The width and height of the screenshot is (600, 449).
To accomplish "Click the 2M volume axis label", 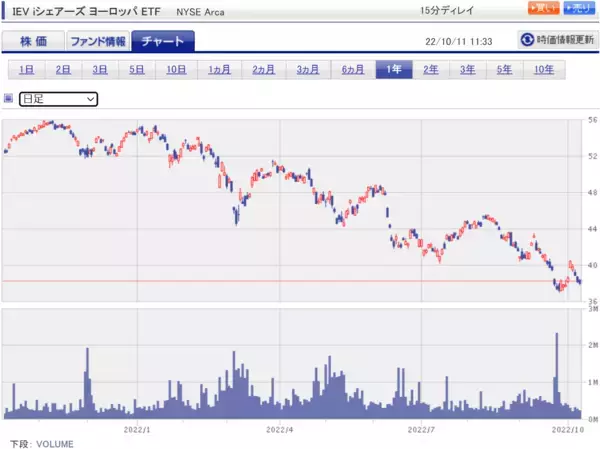I will [593, 345].
